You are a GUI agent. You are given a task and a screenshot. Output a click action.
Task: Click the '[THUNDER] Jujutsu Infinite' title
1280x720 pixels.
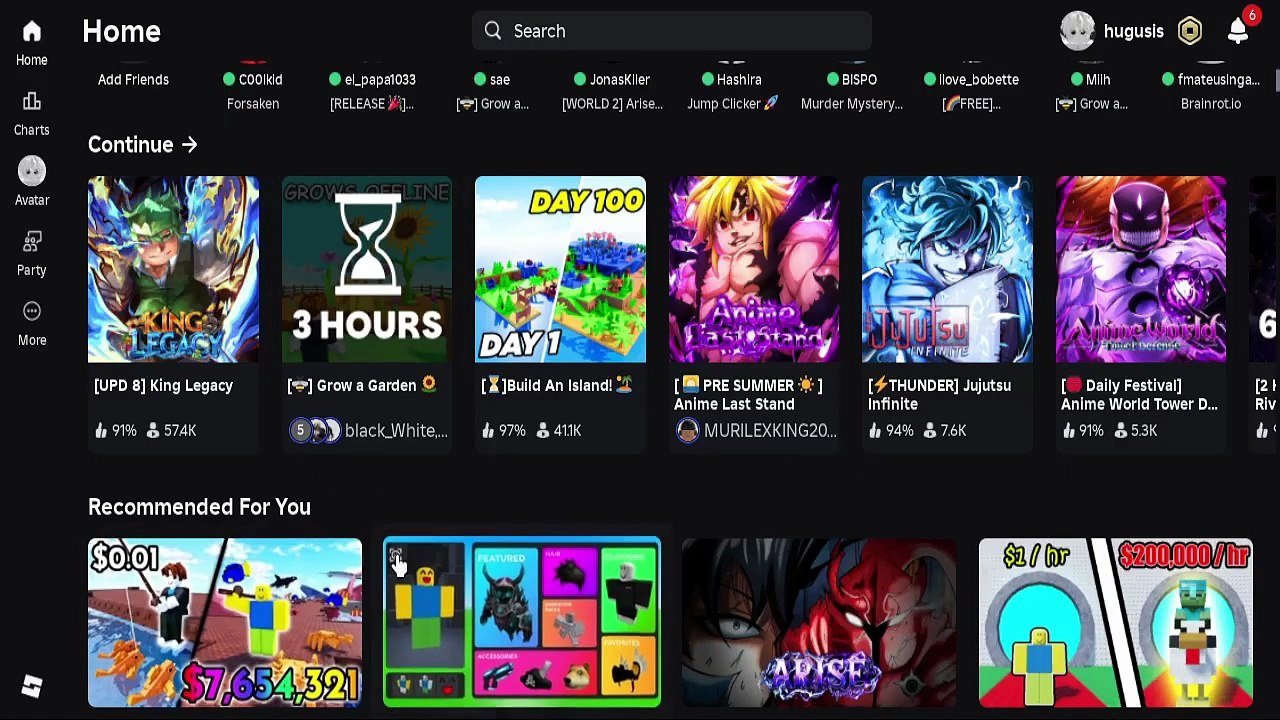pos(939,394)
